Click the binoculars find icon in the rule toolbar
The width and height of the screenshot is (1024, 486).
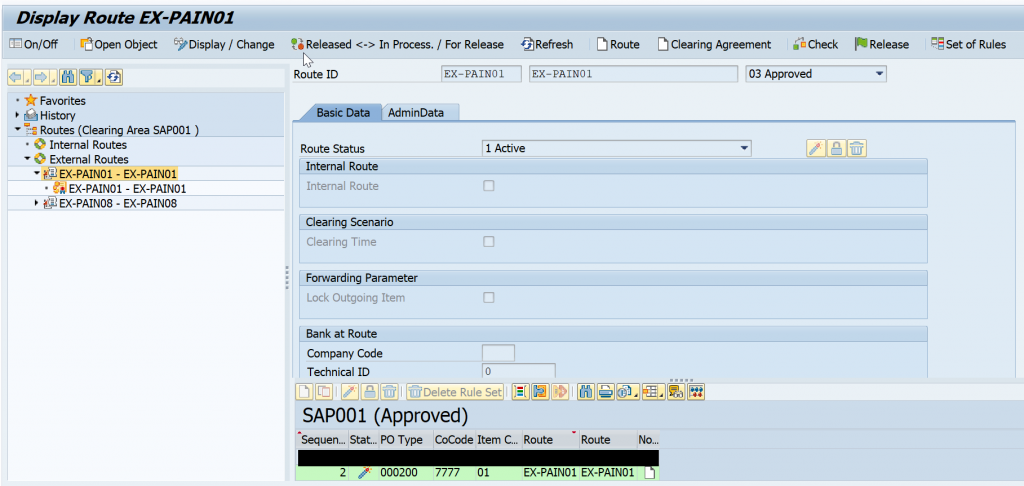[x=586, y=391]
